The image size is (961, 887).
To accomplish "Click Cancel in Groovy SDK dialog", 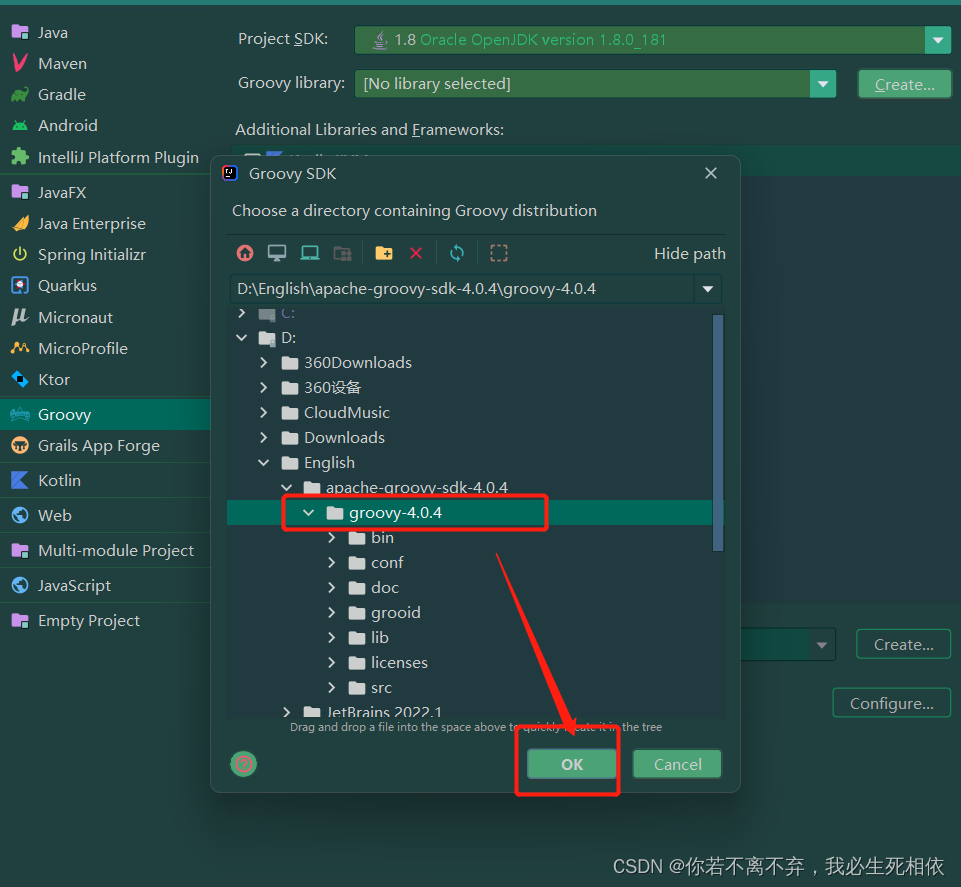I will point(677,764).
